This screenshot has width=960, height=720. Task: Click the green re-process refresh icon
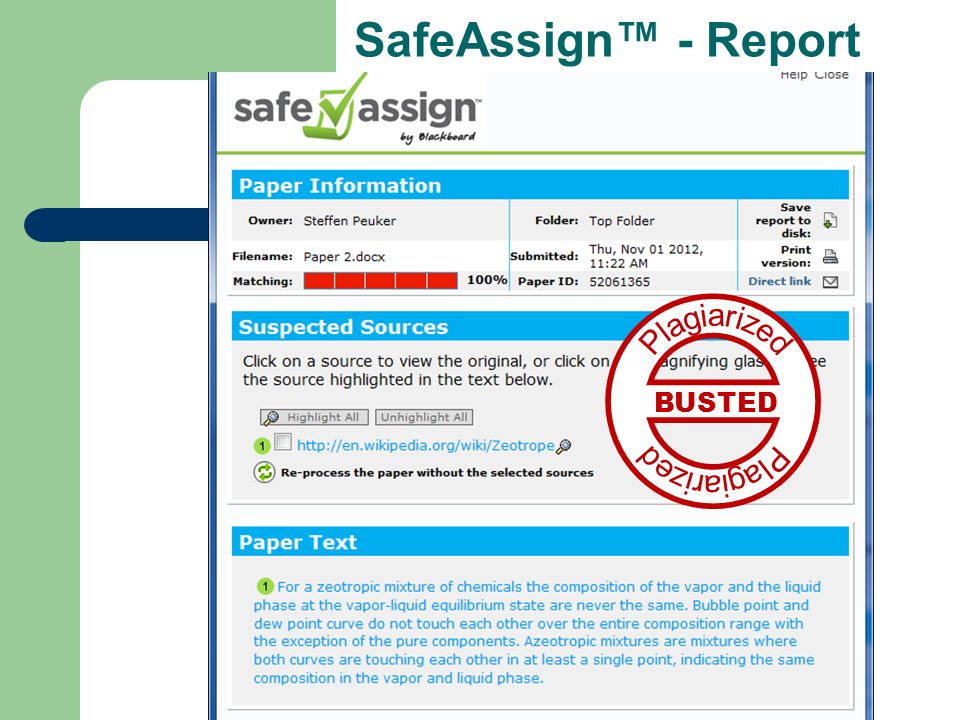coord(264,472)
